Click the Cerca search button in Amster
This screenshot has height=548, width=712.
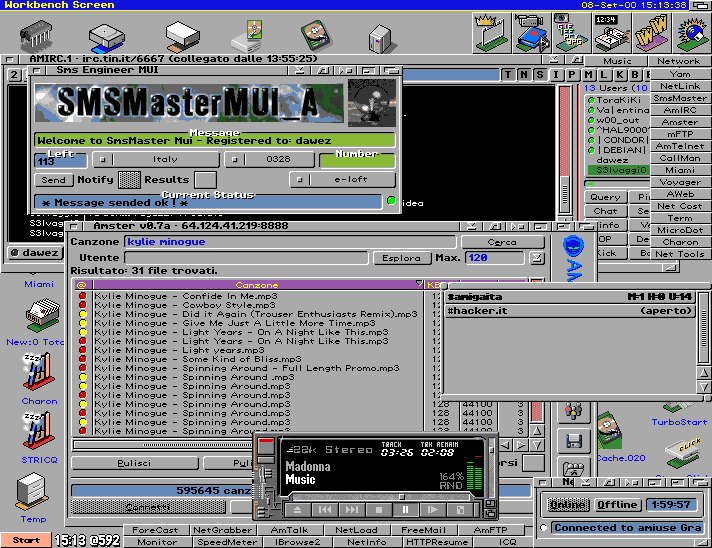pos(502,242)
